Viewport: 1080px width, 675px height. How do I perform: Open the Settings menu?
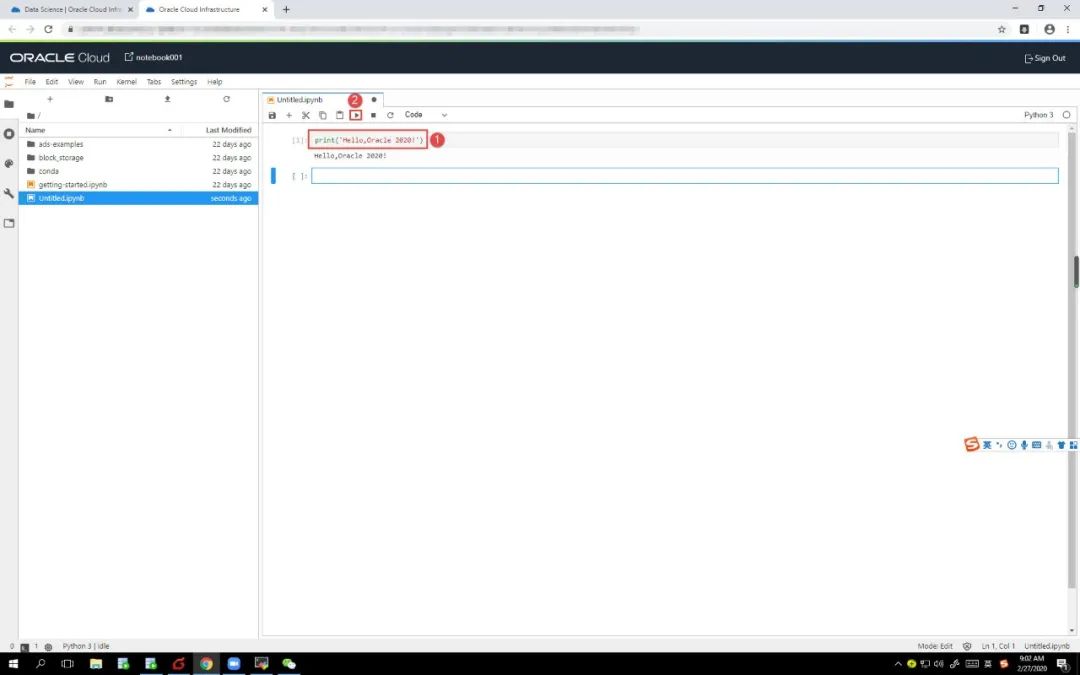[x=184, y=81]
